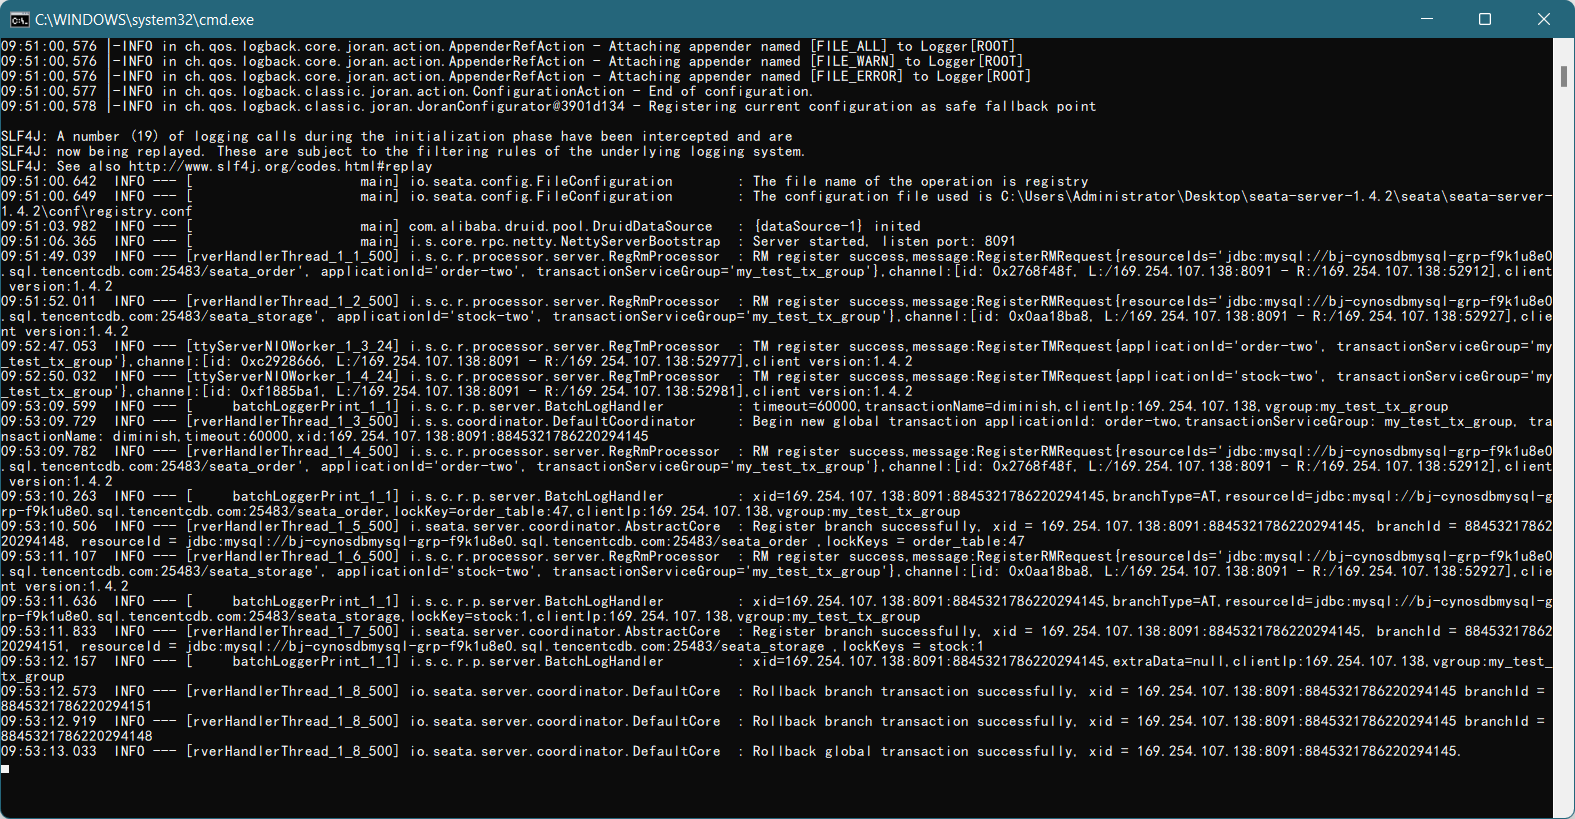Image resolution: width=1575 pixels, height=819 pixels.
Task: Click the 09:51:49.039 timestamp
Action: point(48,256)
